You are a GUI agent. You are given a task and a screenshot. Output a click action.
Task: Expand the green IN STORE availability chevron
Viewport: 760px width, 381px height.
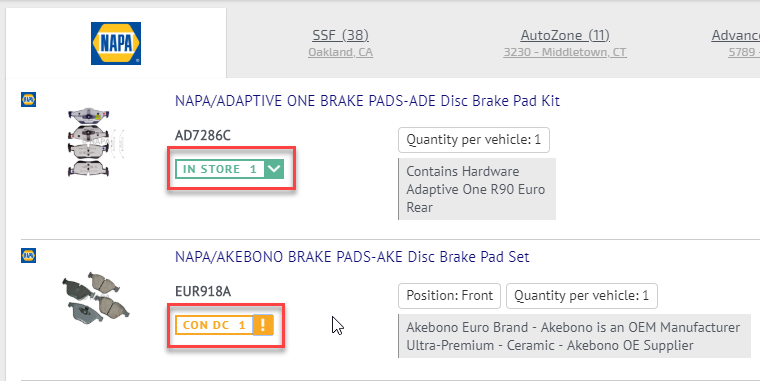pos(274,169)
